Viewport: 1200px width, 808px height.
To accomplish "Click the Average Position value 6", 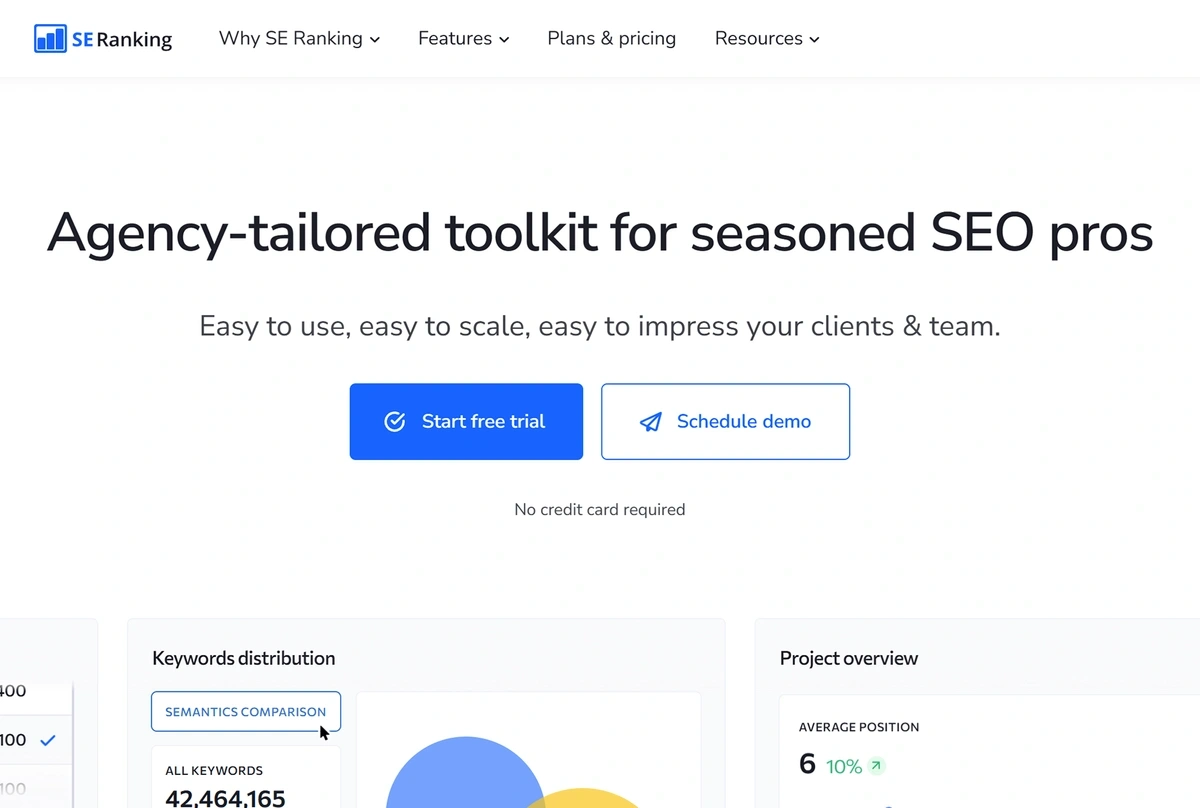I will [807, 764].
